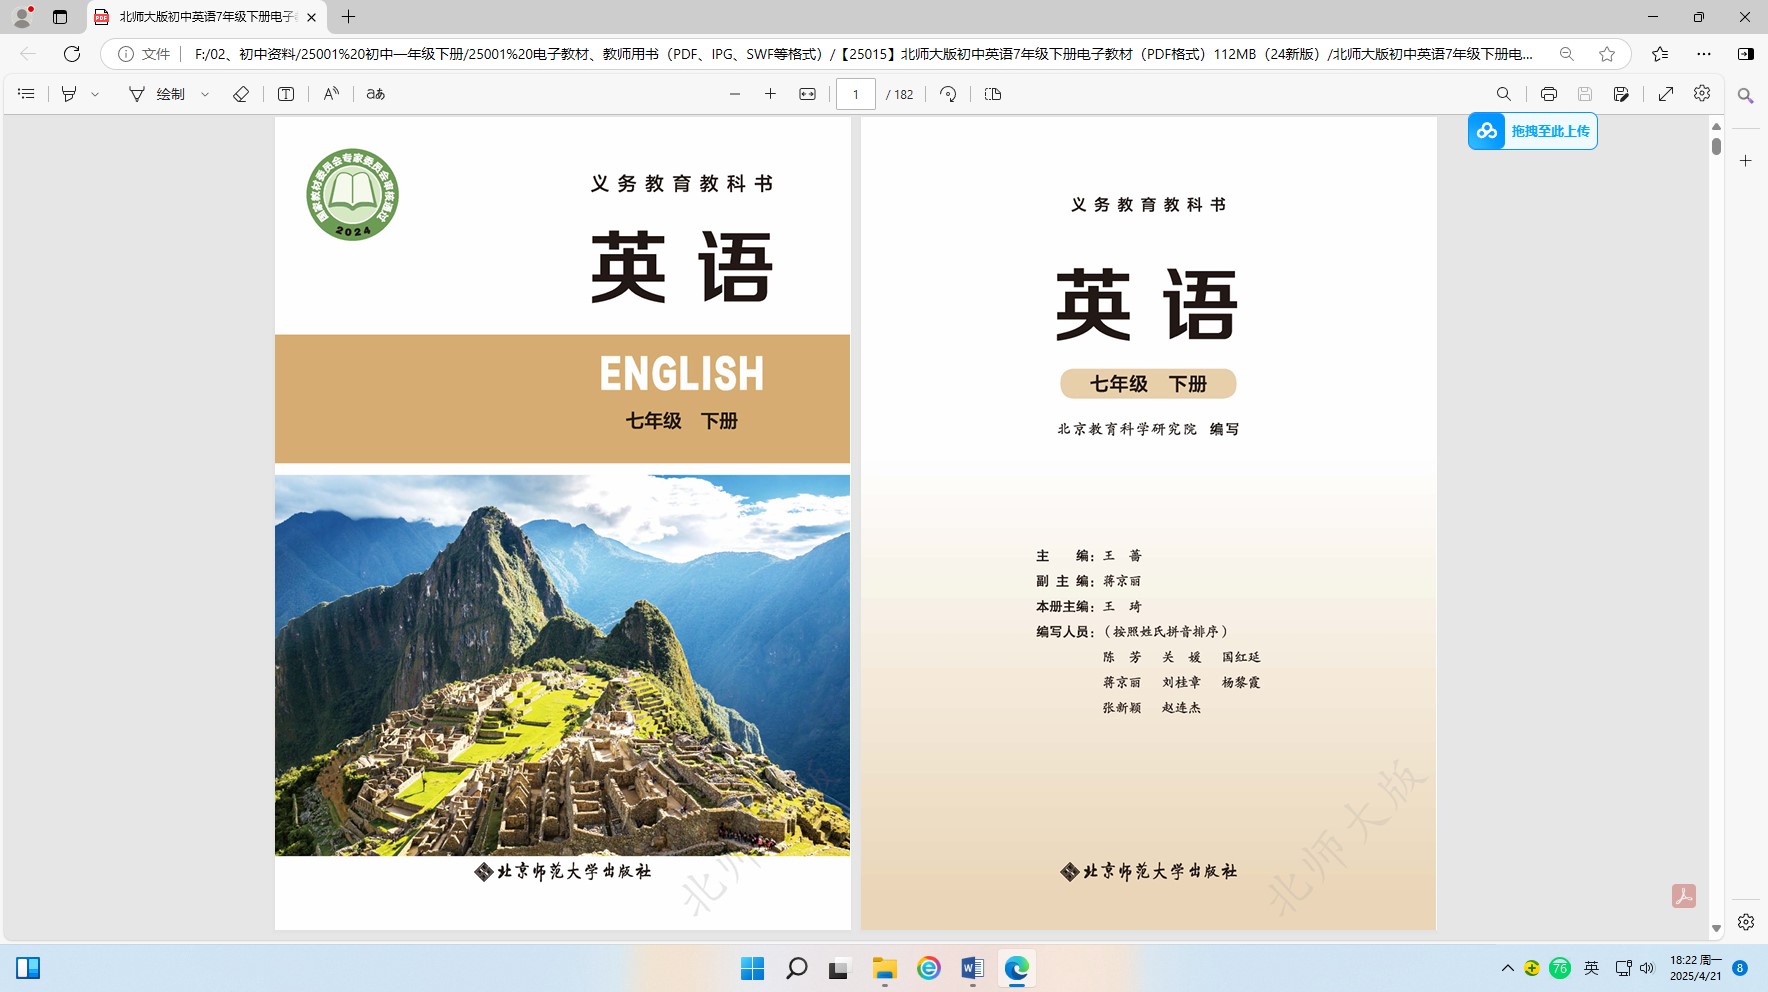
Task: Toggle fit-to-width page view
Action: coord(807,94)
